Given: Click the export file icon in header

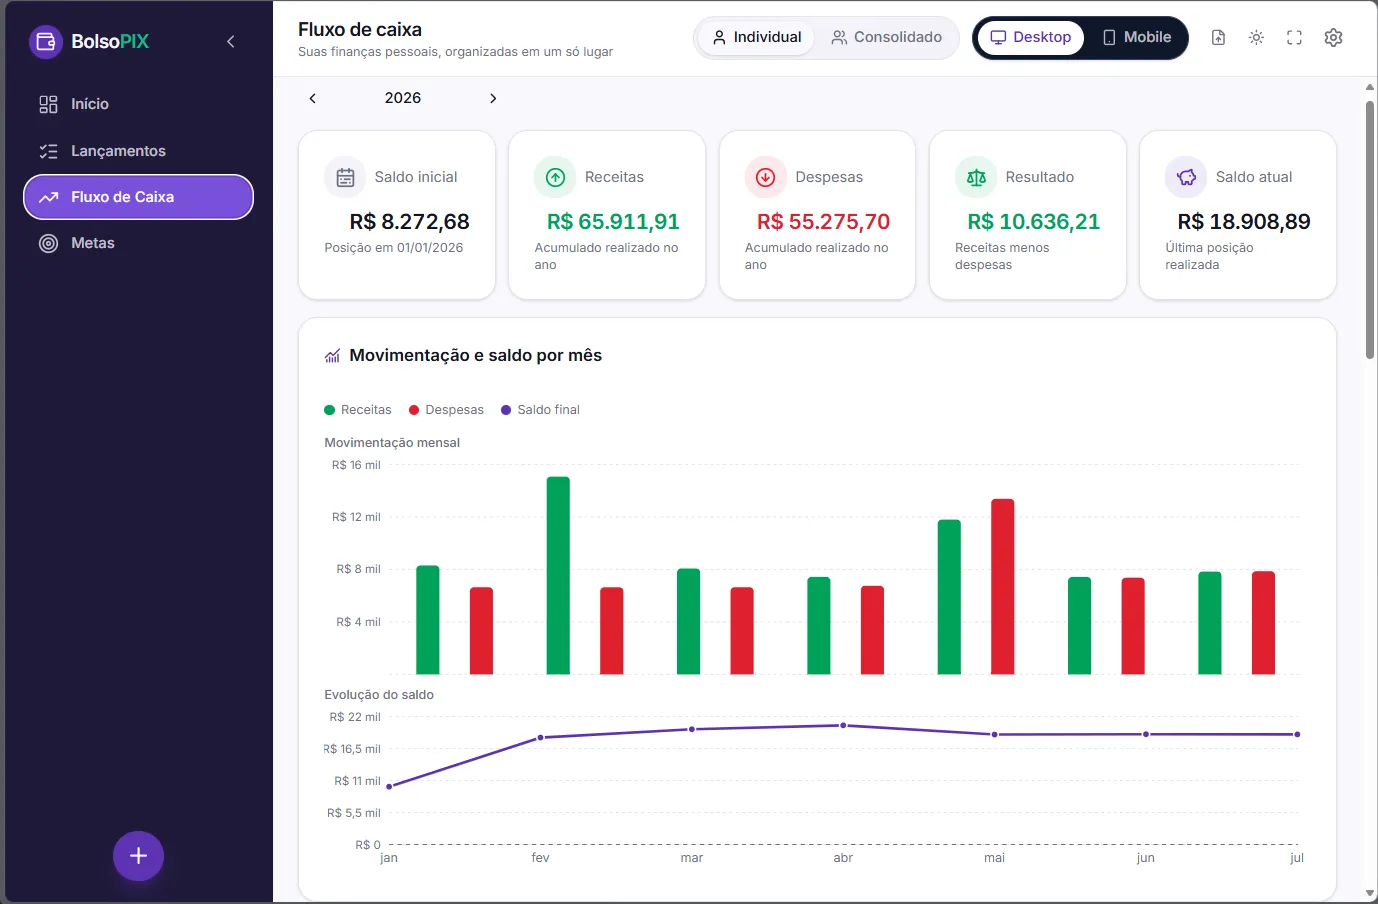Looking at the screenshot, I should click(1218, 38).
